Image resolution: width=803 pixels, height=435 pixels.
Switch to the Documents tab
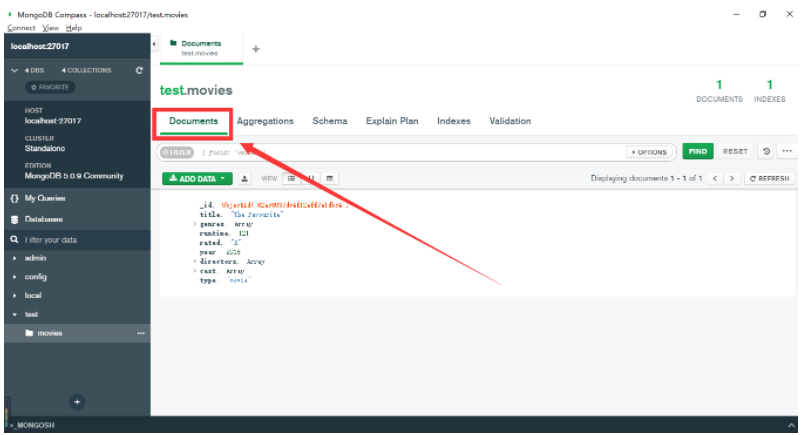tap(194, 121)
